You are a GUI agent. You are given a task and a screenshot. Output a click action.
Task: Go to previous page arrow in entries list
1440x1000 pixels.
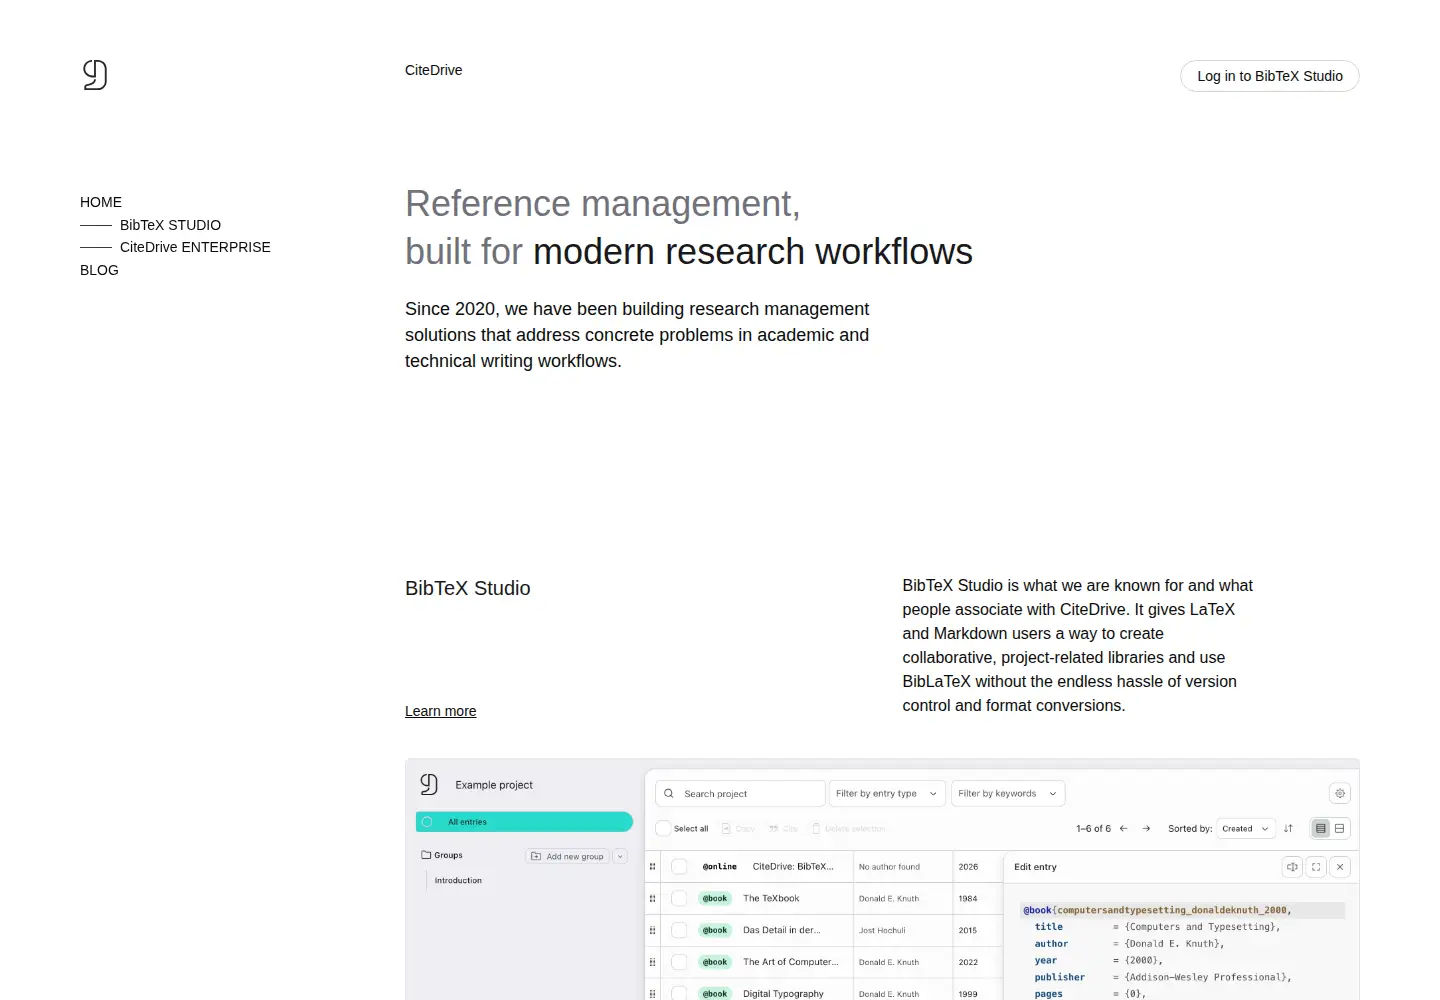(1124, 828)
